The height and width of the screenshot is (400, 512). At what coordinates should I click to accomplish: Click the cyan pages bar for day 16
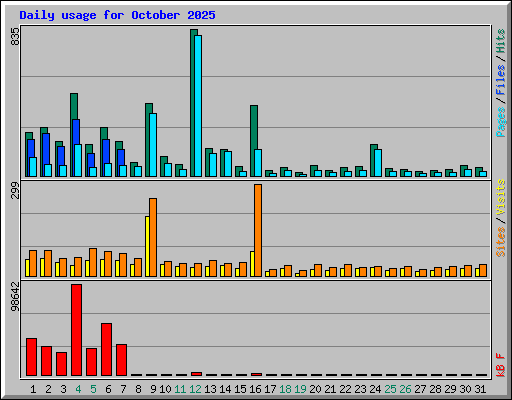pos(258,163)
